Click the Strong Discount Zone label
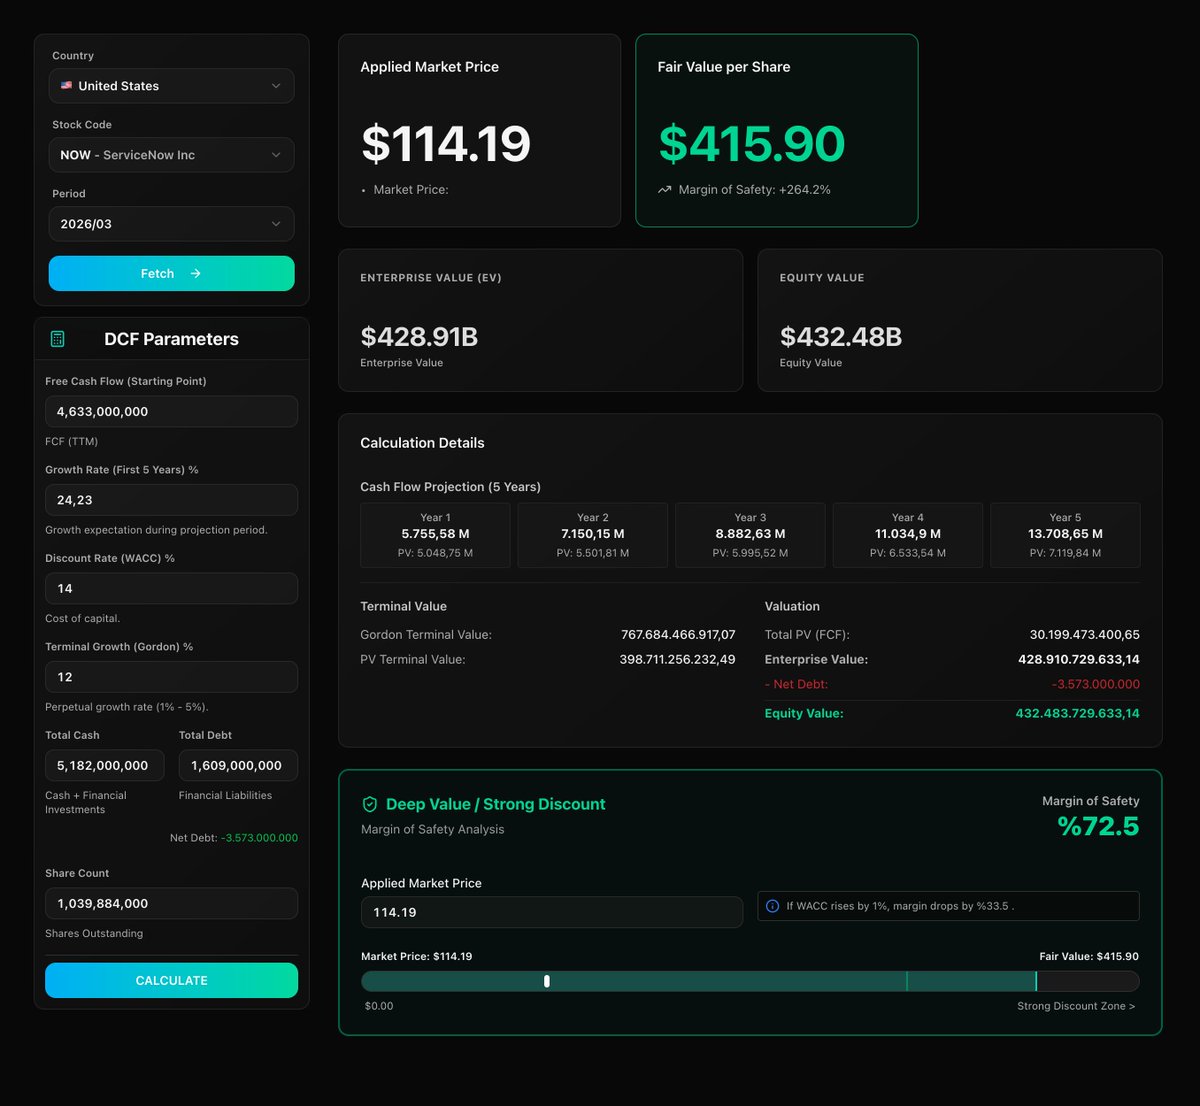 tap(1076, 1006)
